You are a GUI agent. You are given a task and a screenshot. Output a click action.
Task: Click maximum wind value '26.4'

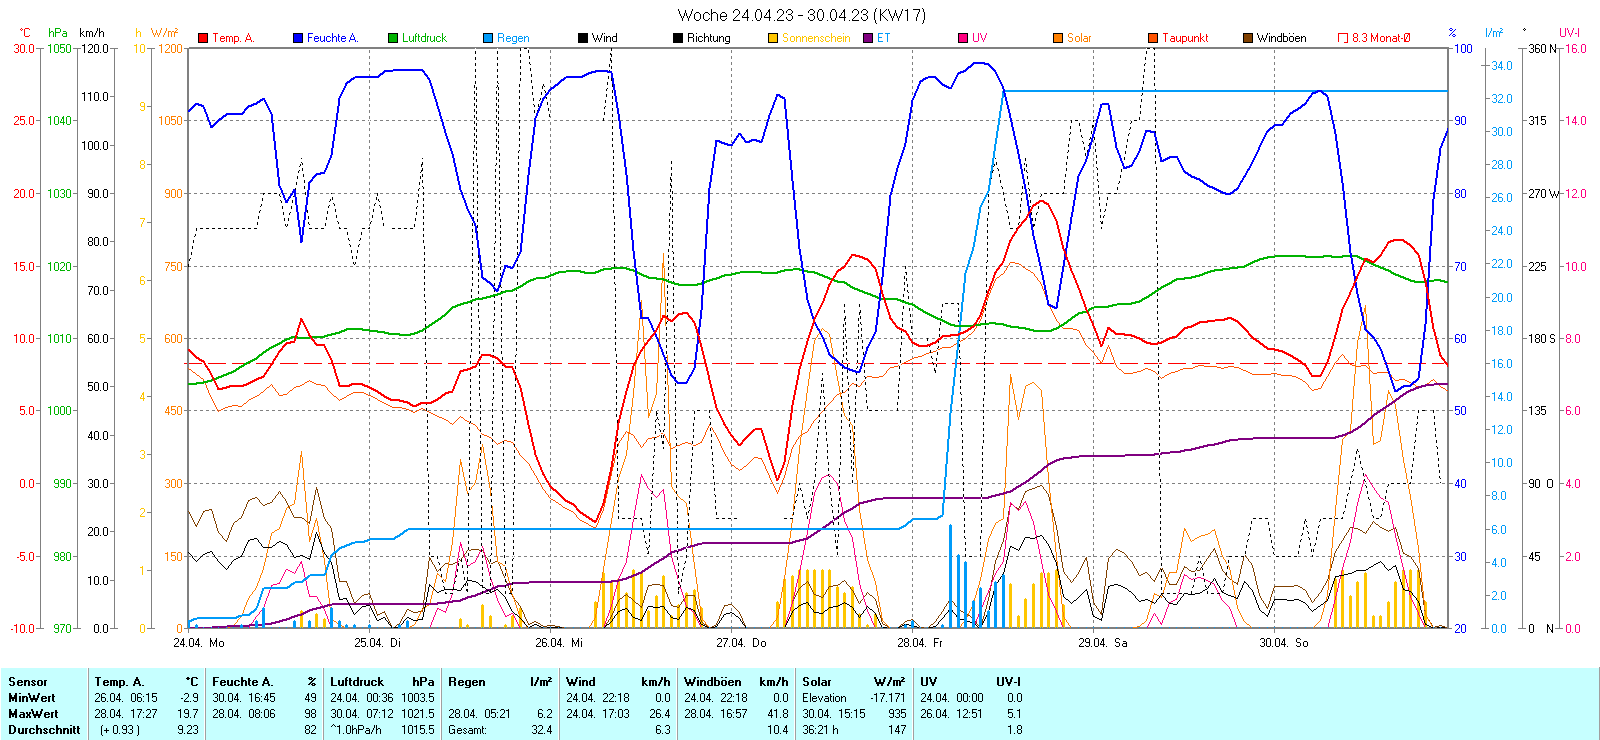pos(660,714)
